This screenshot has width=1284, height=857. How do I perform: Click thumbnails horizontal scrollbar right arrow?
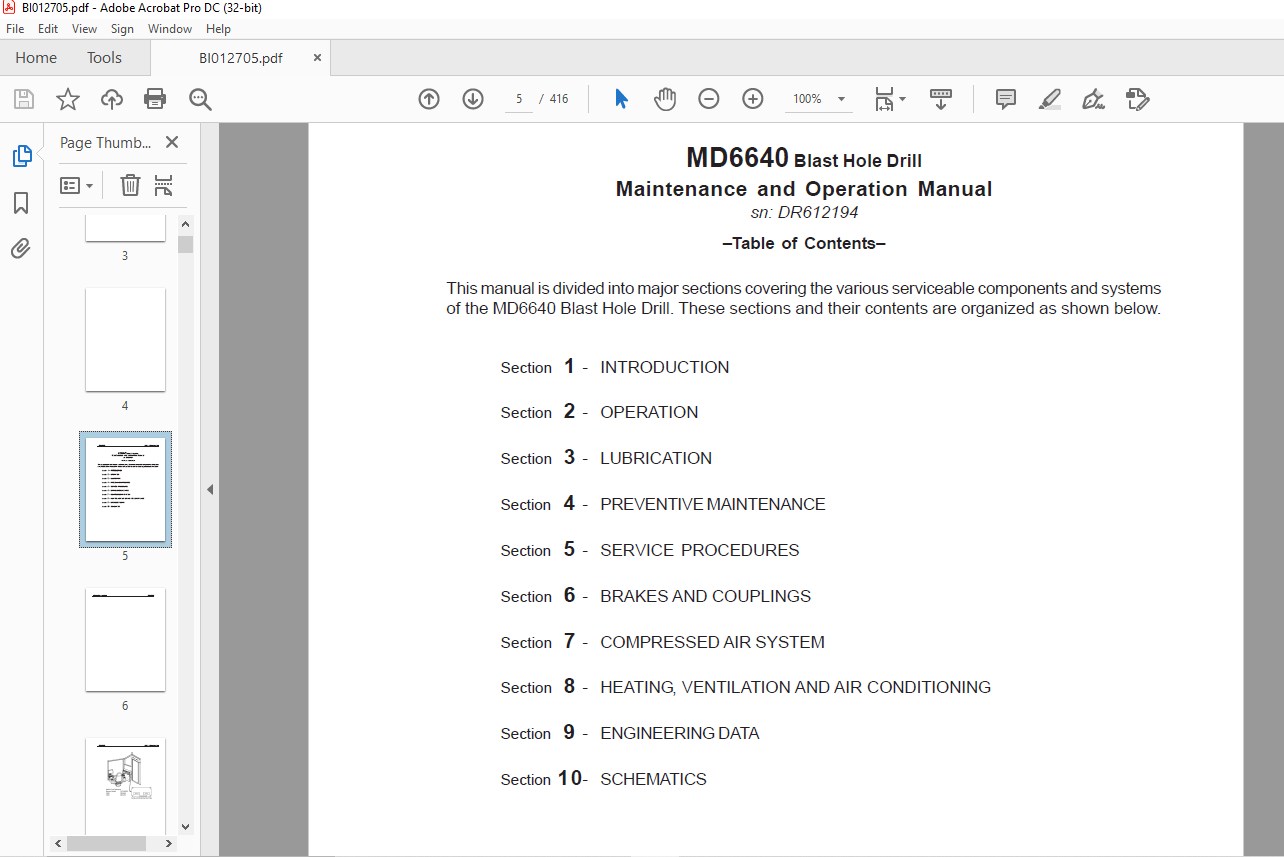pos(171,844)
